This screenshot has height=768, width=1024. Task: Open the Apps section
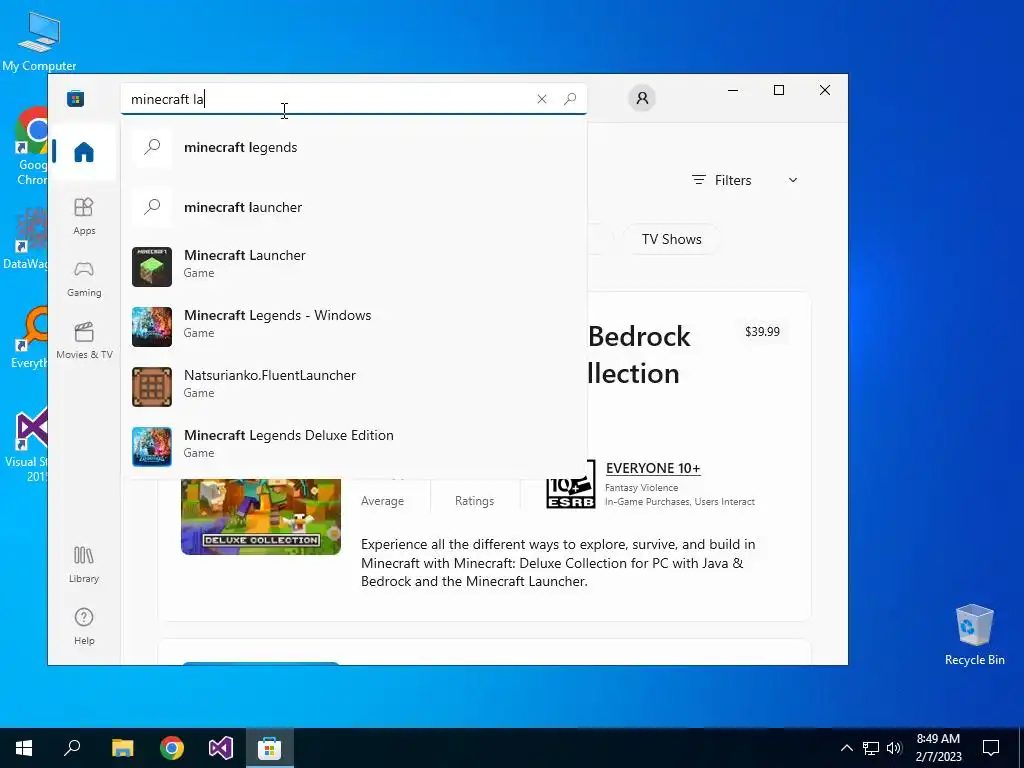coord(84,216)
